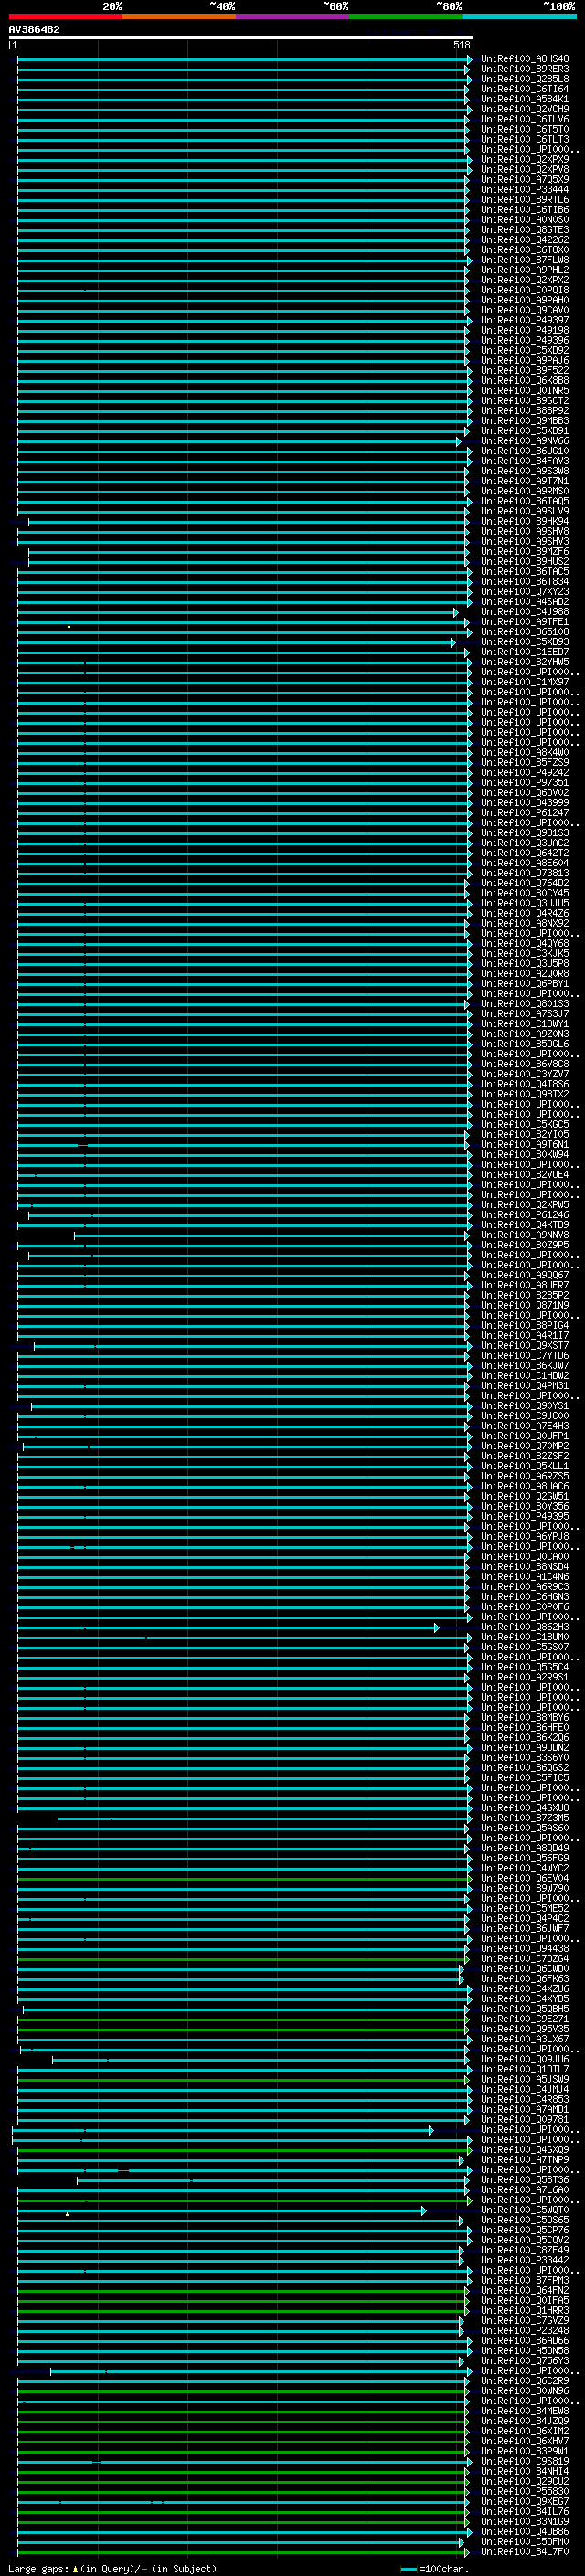The image size is (585, 2576).
Task: Click hit label UniRef100_Q4UB86
Action: 524,2532
